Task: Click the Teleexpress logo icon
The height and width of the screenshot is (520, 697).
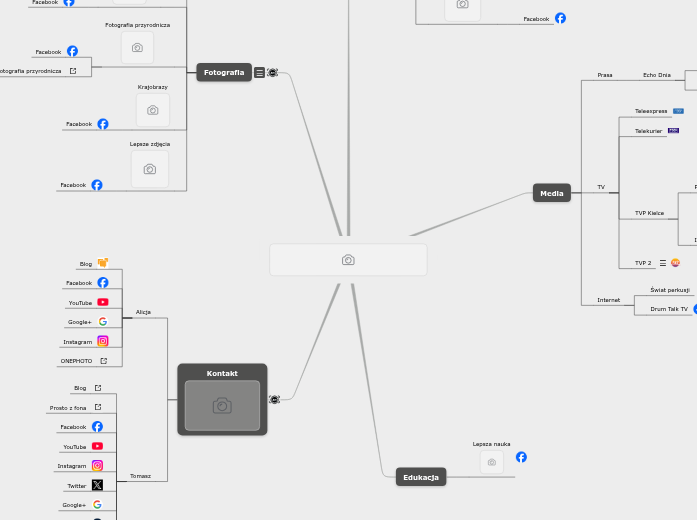Action: click(x=678, y=111)
